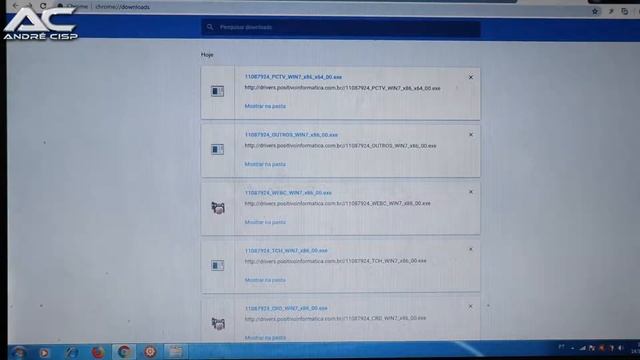Open the OUTROS_WIN7_x86_00.exe file link
The height and width of the screenshot is (360, 640).
[x=291, y=135]
